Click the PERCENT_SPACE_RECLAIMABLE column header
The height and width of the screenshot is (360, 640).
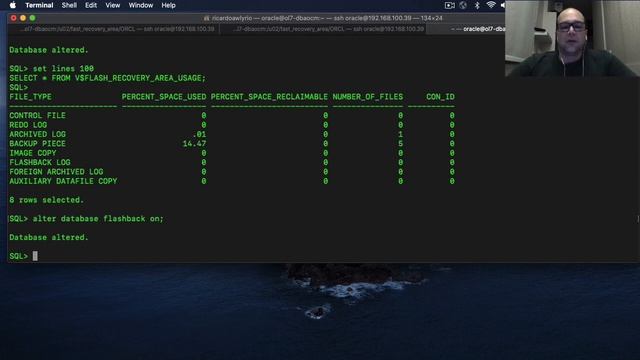point(269,97)
